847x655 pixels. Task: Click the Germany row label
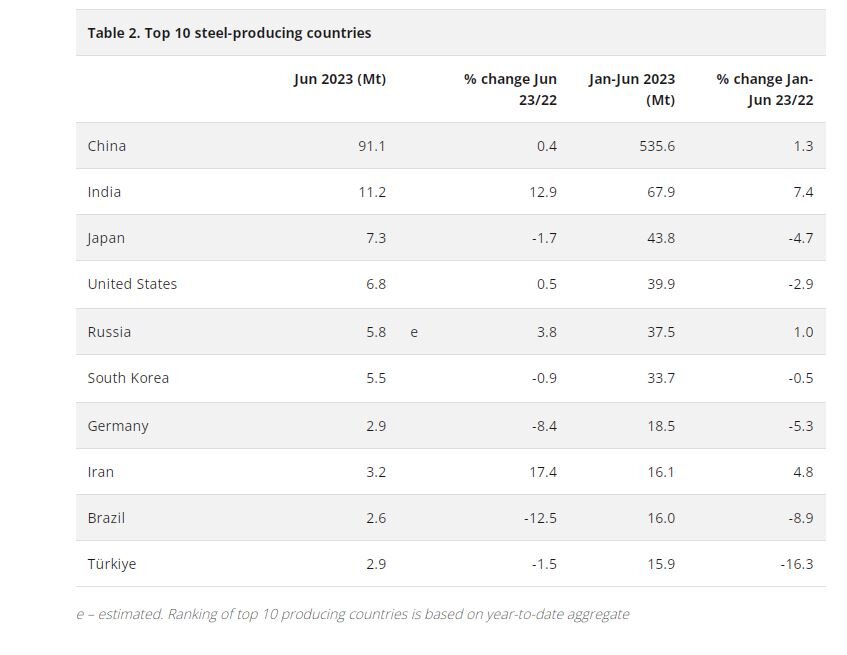[x=118, y=426]
